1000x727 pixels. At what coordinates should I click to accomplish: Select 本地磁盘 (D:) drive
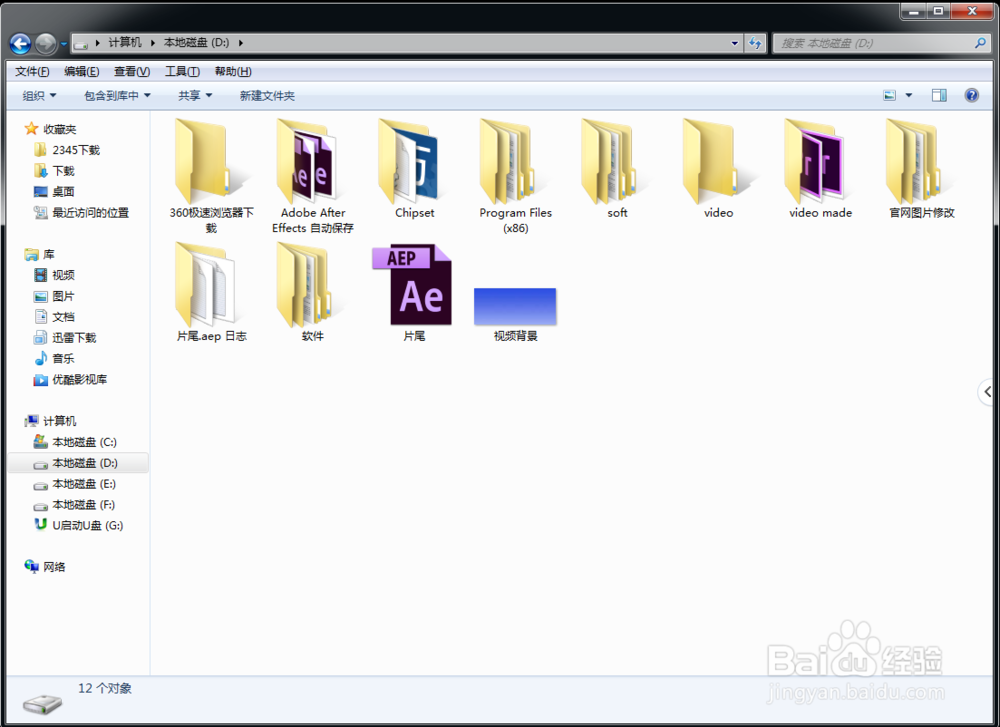click(79, 463)
